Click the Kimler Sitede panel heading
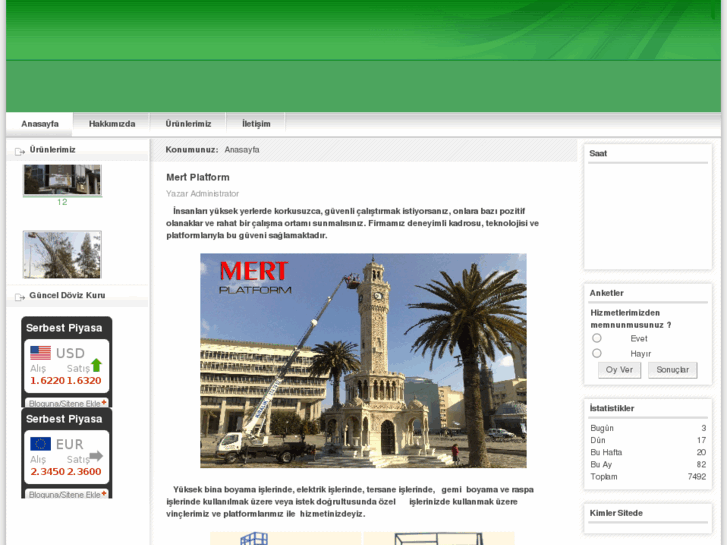 pos(616,513)
